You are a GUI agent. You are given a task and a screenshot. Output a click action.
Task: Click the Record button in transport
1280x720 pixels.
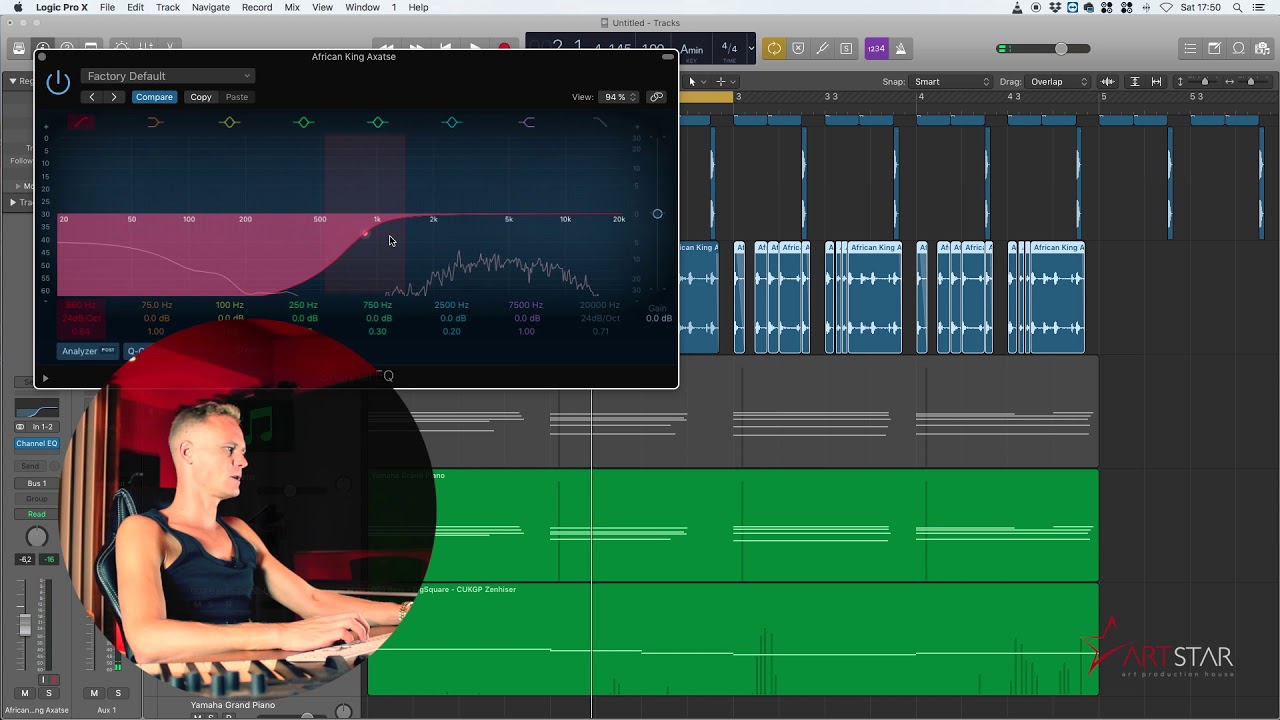pyautogui.click(x=504, y=47)
